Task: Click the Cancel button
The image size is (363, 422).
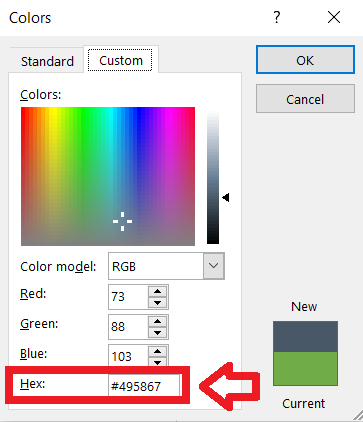Action: pos(305,99)
